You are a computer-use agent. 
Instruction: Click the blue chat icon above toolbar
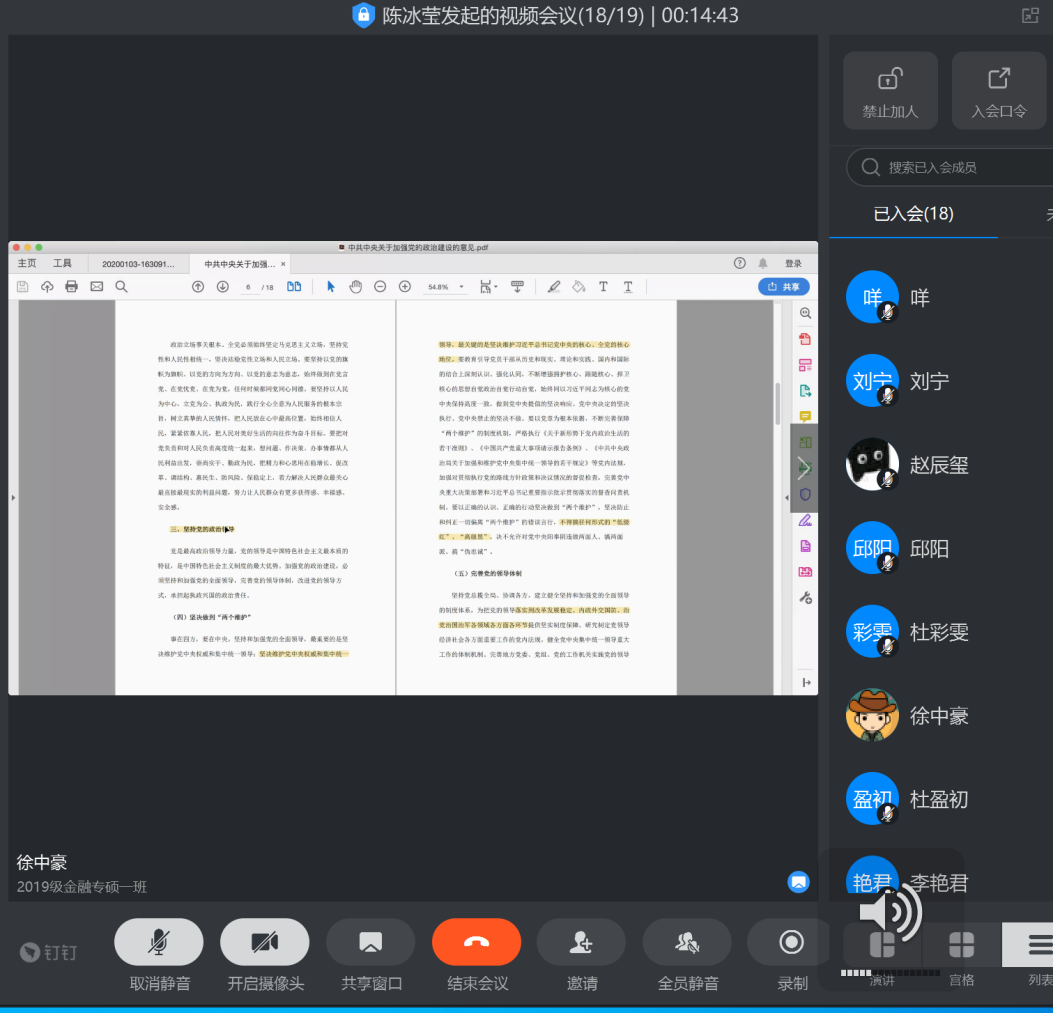798,881
